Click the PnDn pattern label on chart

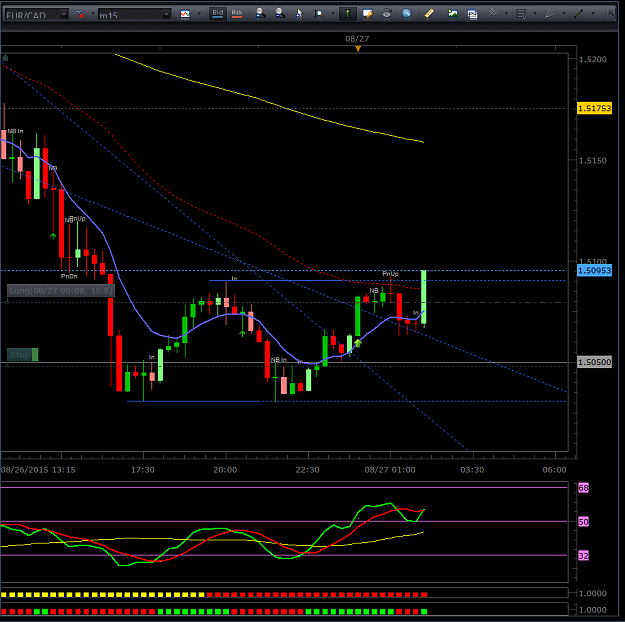click(69, 276)
